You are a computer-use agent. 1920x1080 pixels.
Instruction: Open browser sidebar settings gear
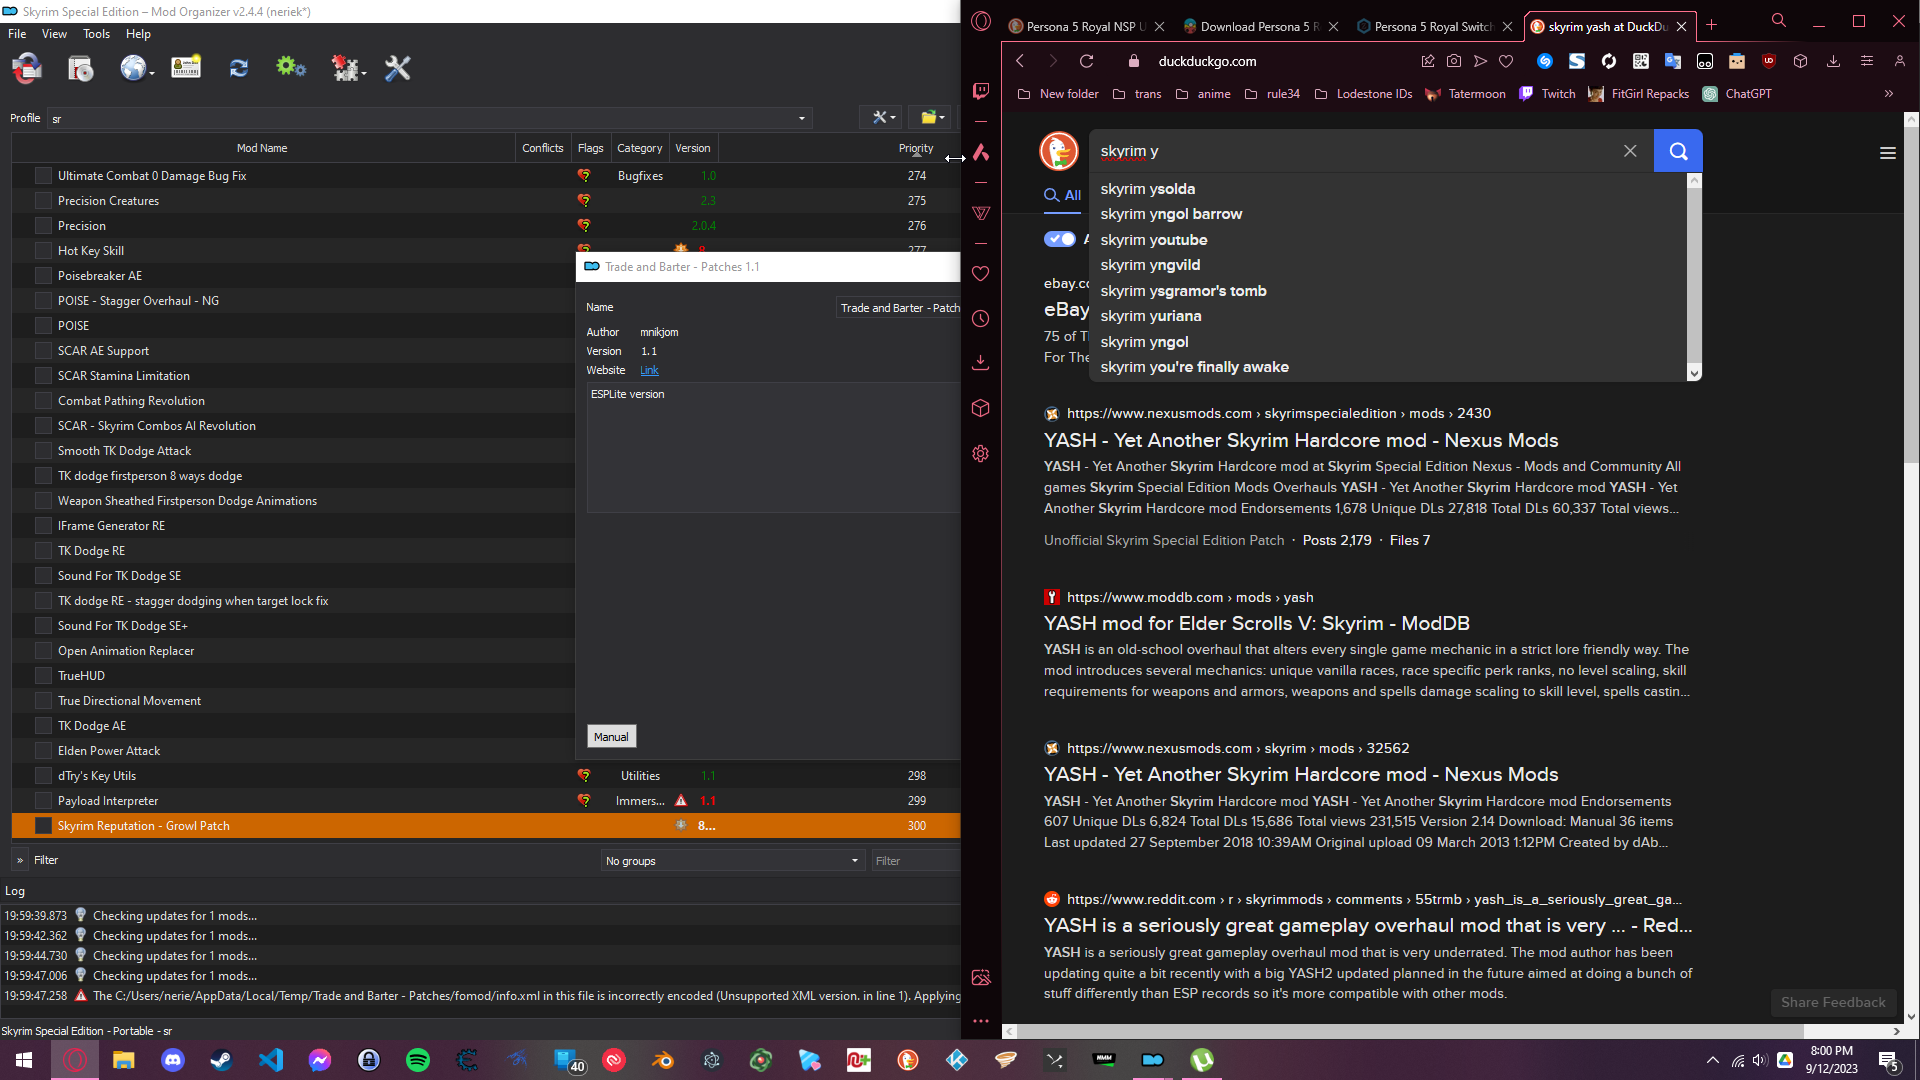981,453
